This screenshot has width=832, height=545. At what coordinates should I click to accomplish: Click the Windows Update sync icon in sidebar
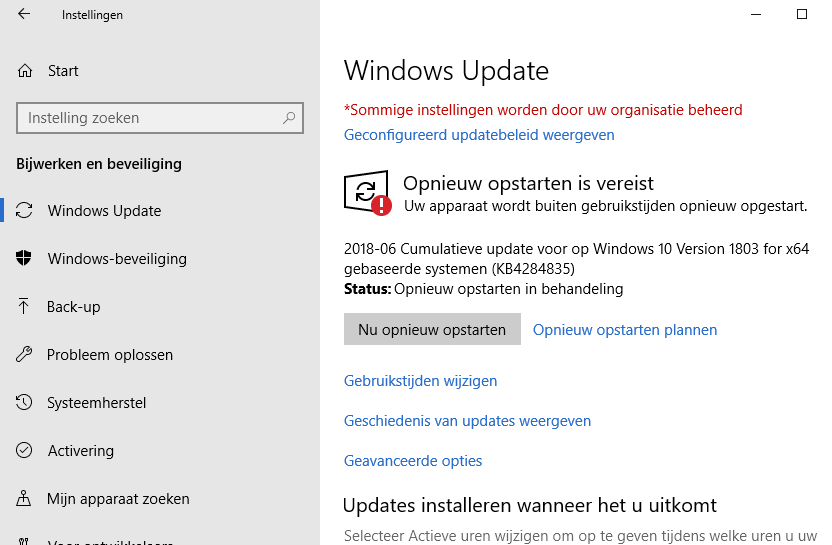point(25,211)
